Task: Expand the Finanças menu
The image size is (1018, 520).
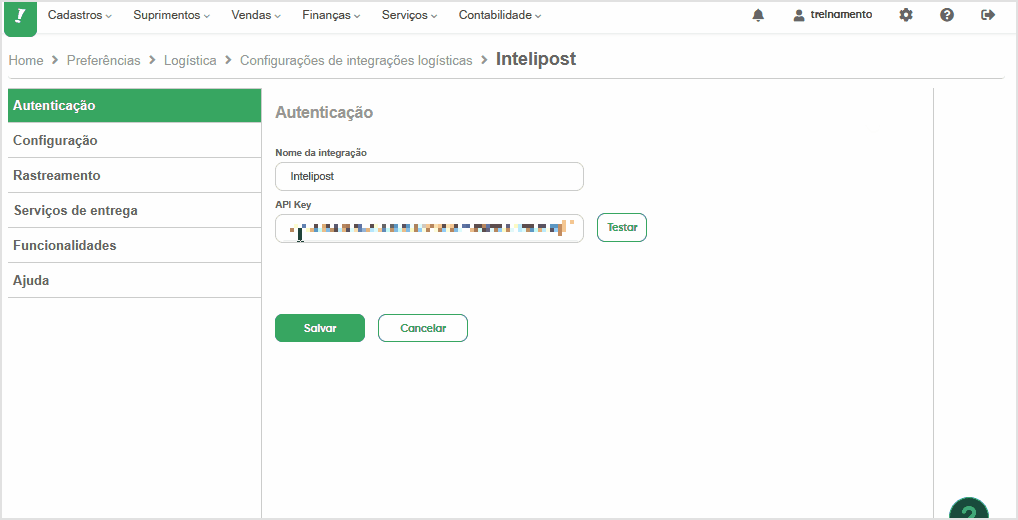Action: [331, 15]
